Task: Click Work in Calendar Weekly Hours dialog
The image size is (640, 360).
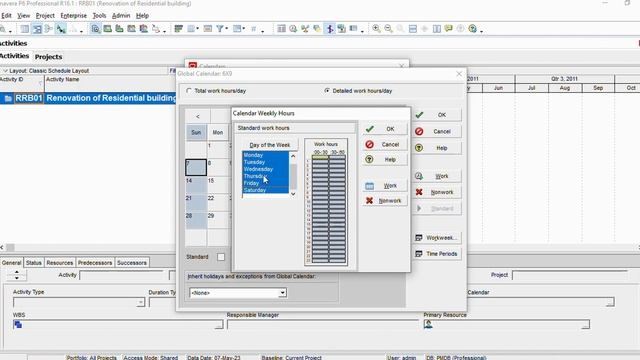Action: pos(384,186)
